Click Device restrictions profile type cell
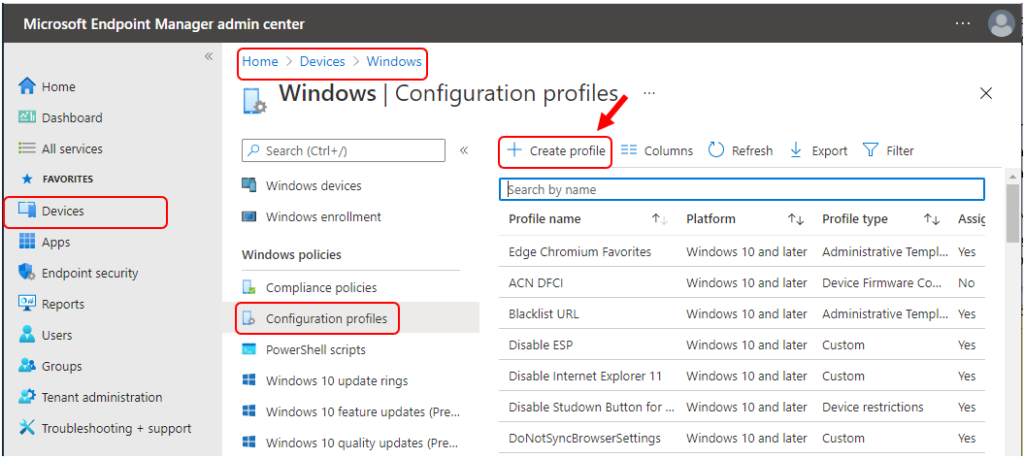The width and height of the screenshot is (1024, 459). (872, 407)
